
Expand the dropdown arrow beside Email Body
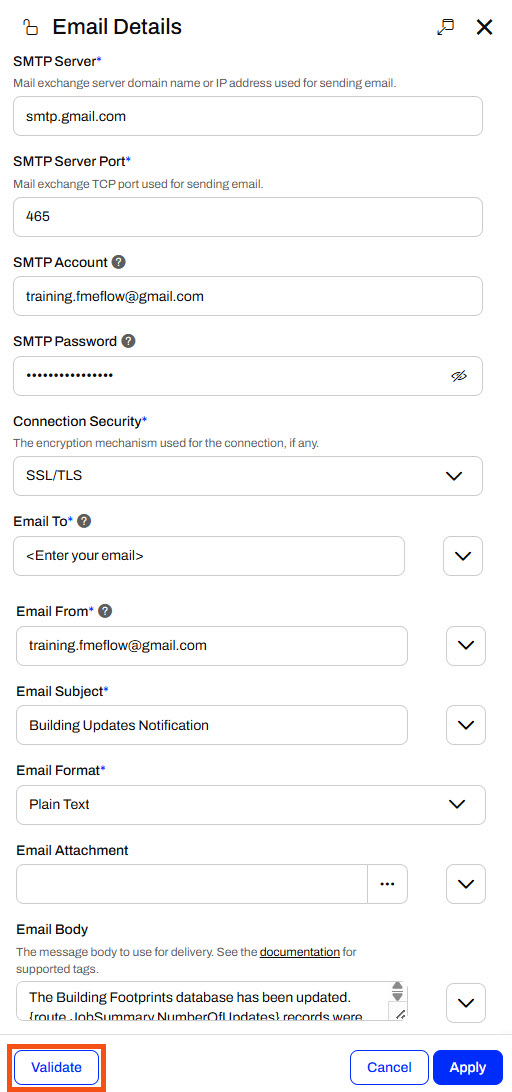point(466,1003)
